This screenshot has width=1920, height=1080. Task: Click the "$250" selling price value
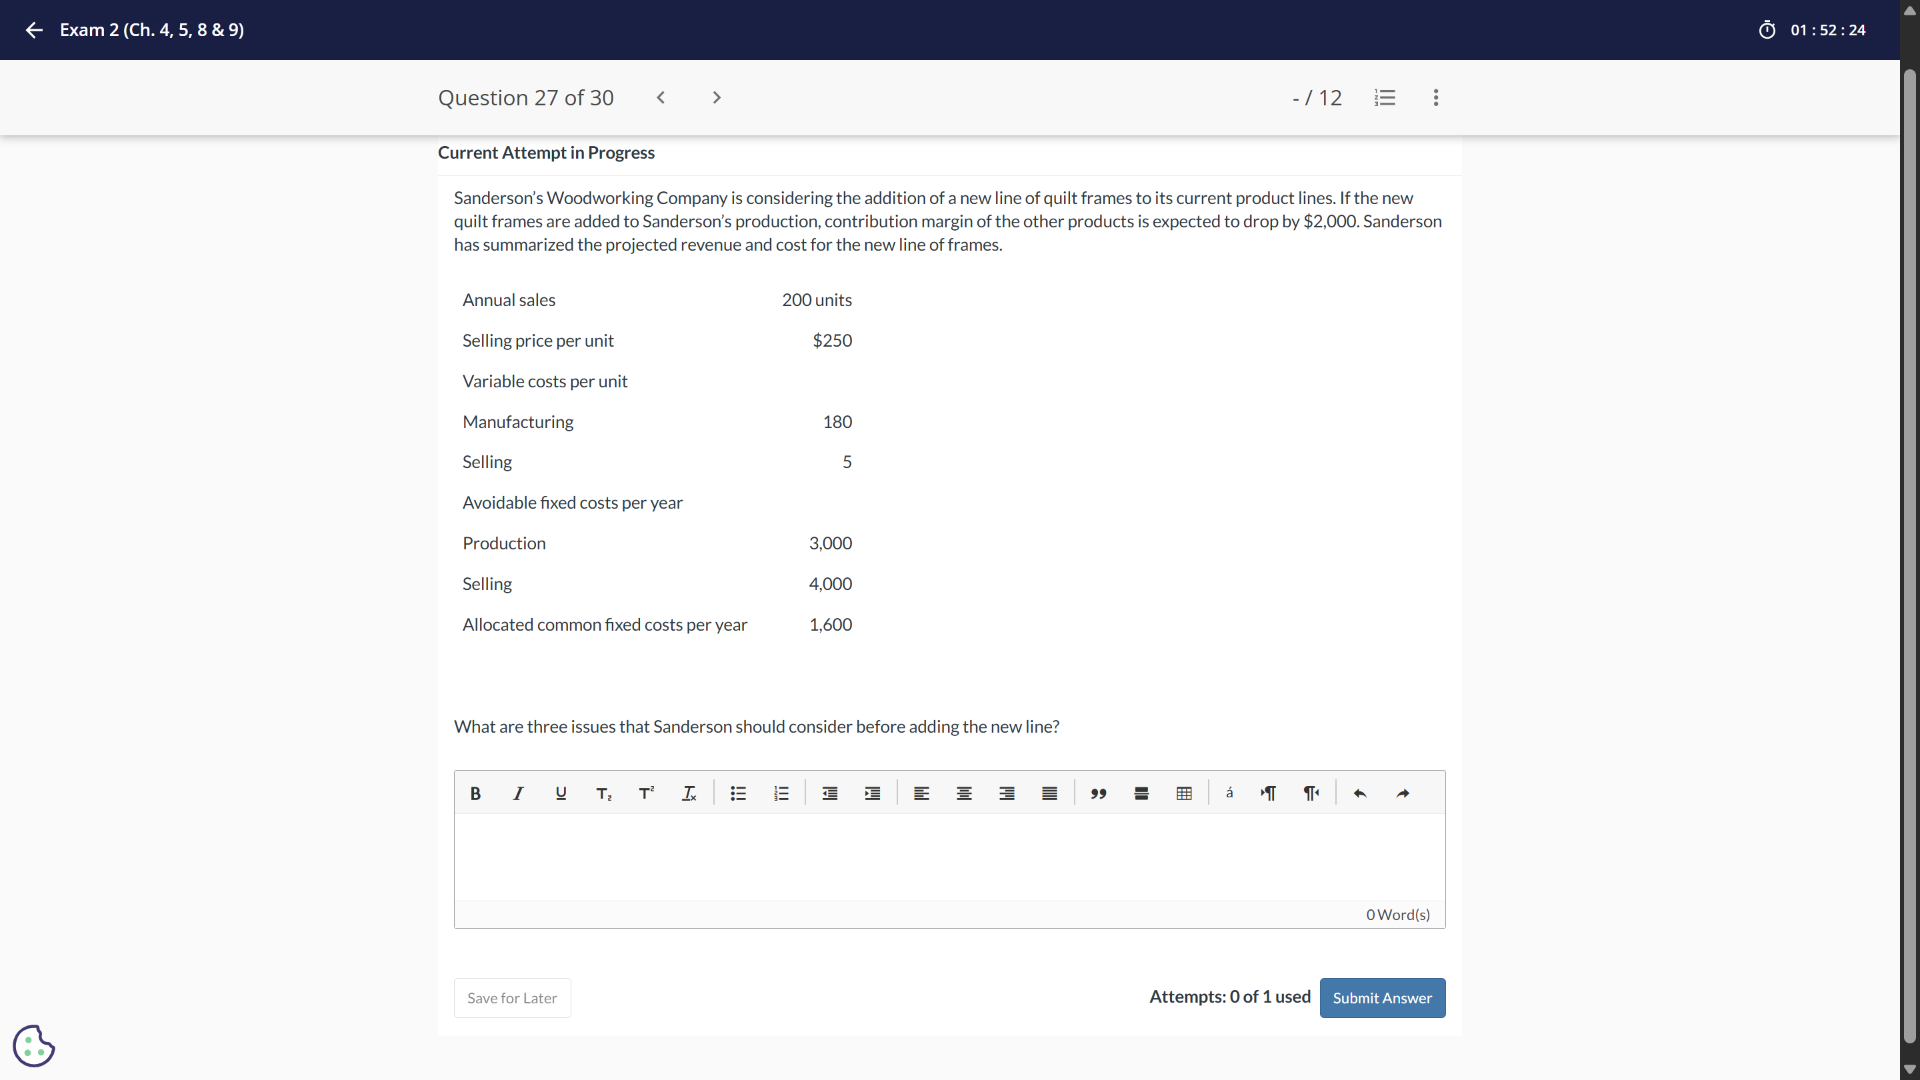(x=833, y=341)
